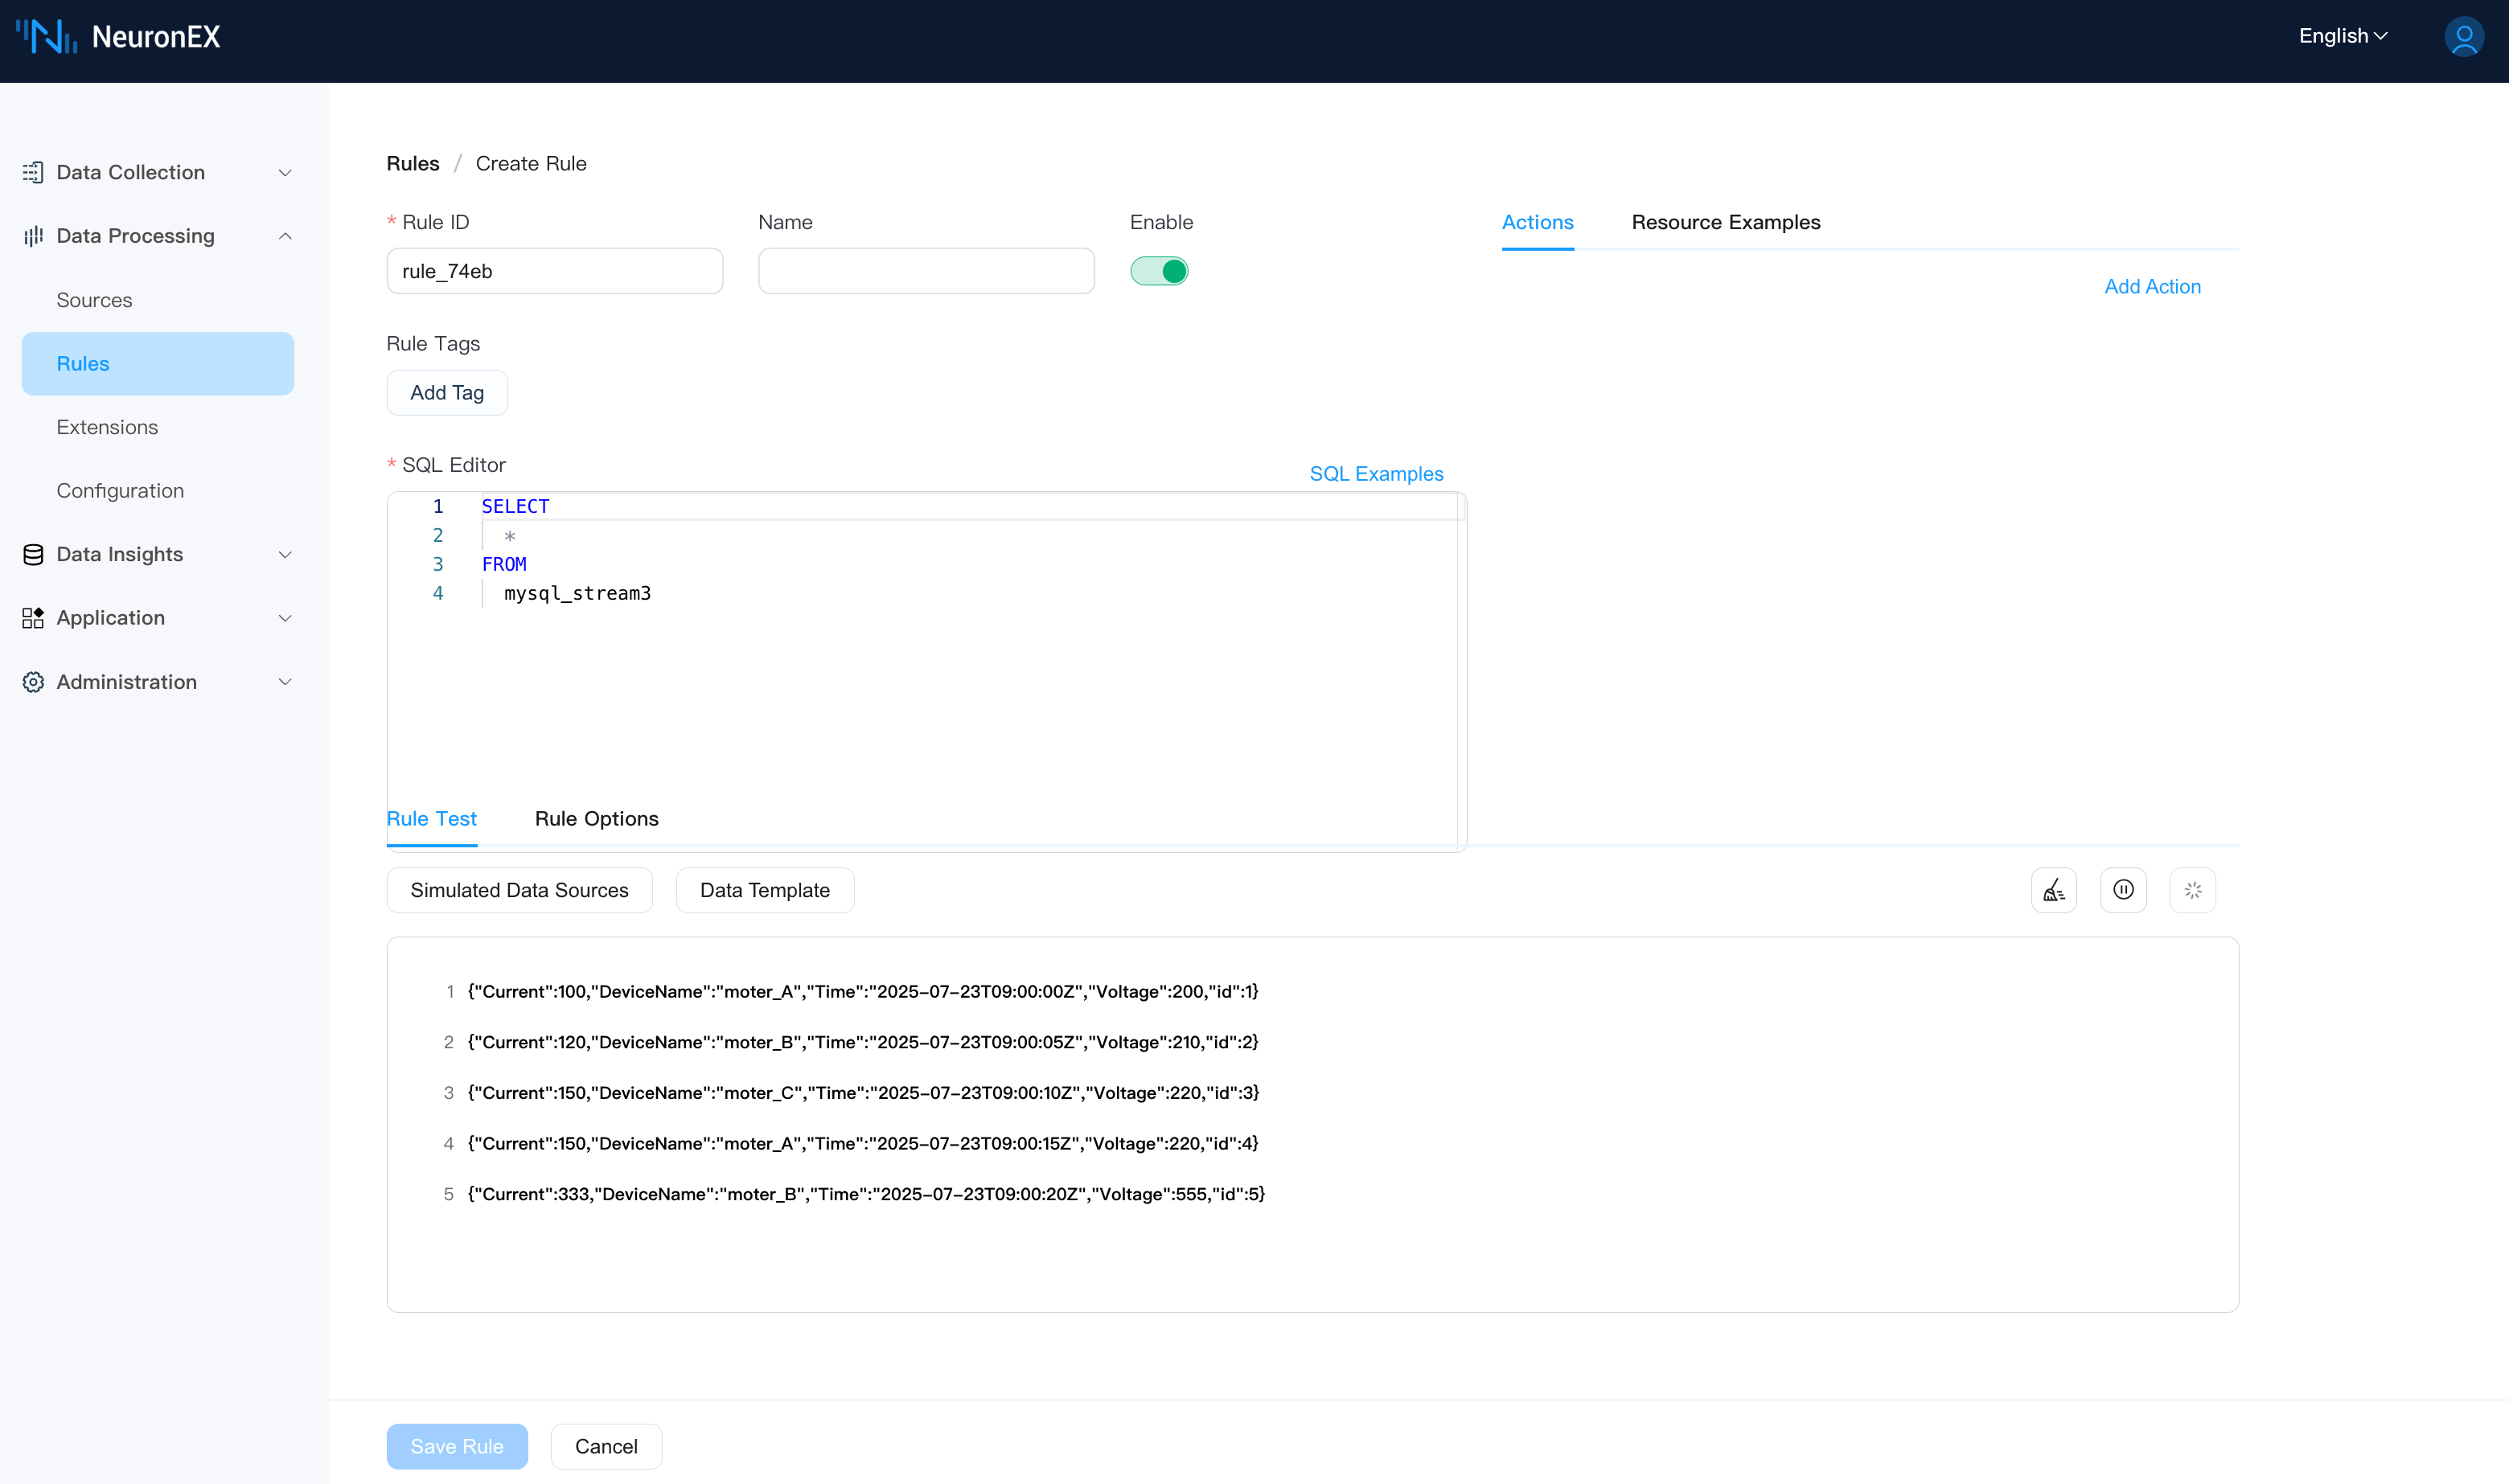Click into the Name input field
Image resolution: width=2509 pixels, height=1484 pixels.
(926, 271)
